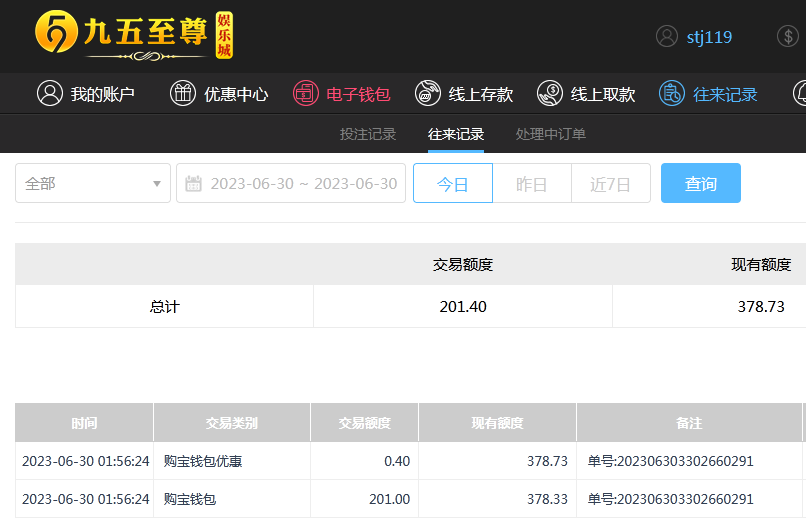This screenshot has width=806, height=530.
Task: Select the 昨日 date filter
Action: point(531,184)
